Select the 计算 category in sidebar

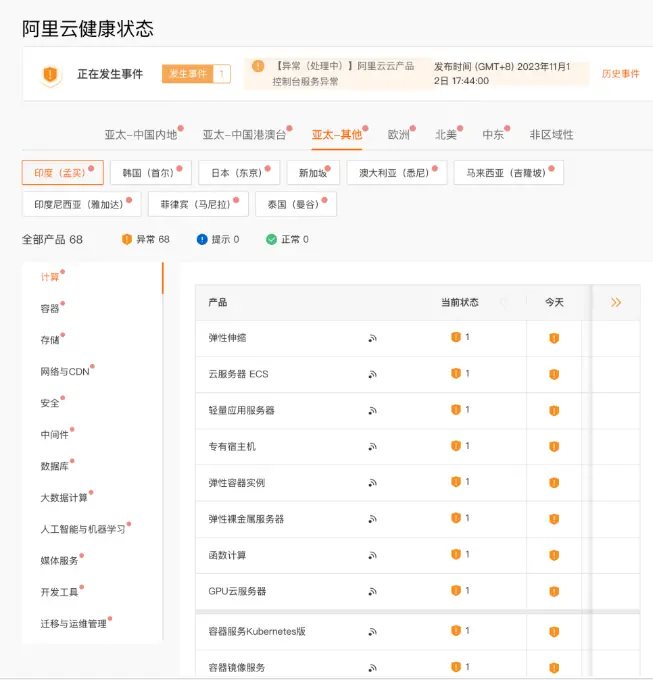click(50, 277)
